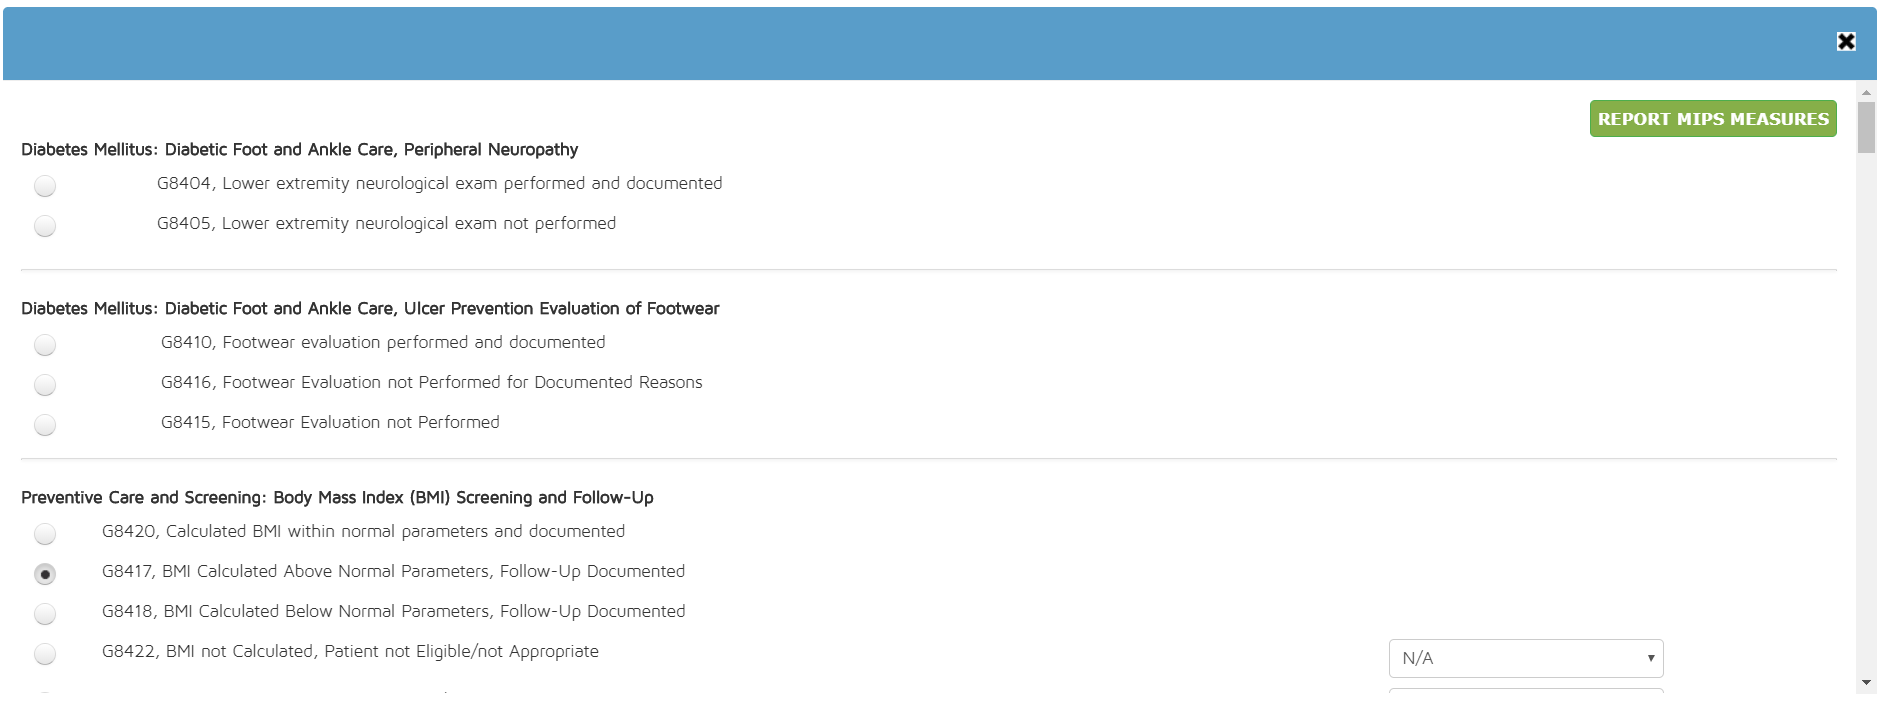Viewport: 1884px width, 702px height.
Task: Close the MIPS measures dialog
Action: tap(1846, 41)
